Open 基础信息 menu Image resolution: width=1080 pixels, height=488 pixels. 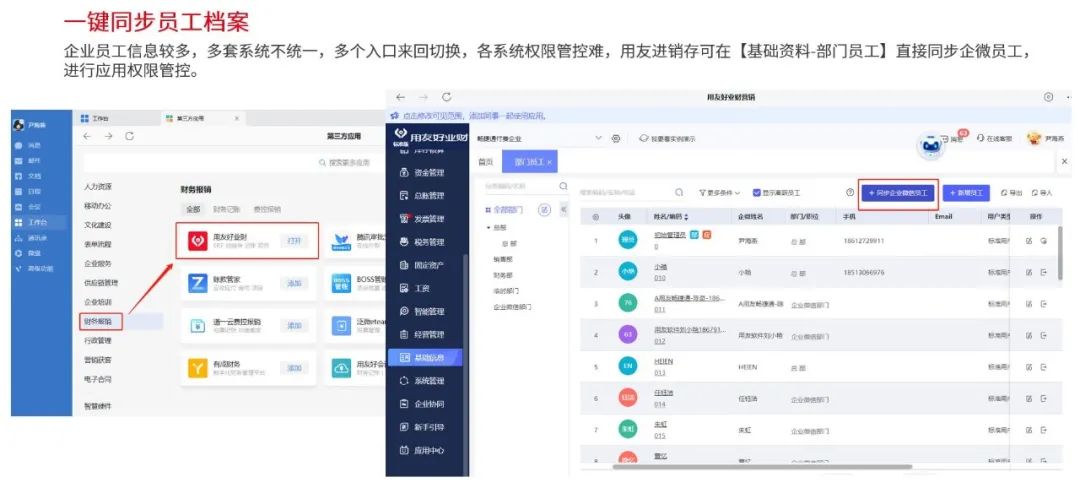424,357
